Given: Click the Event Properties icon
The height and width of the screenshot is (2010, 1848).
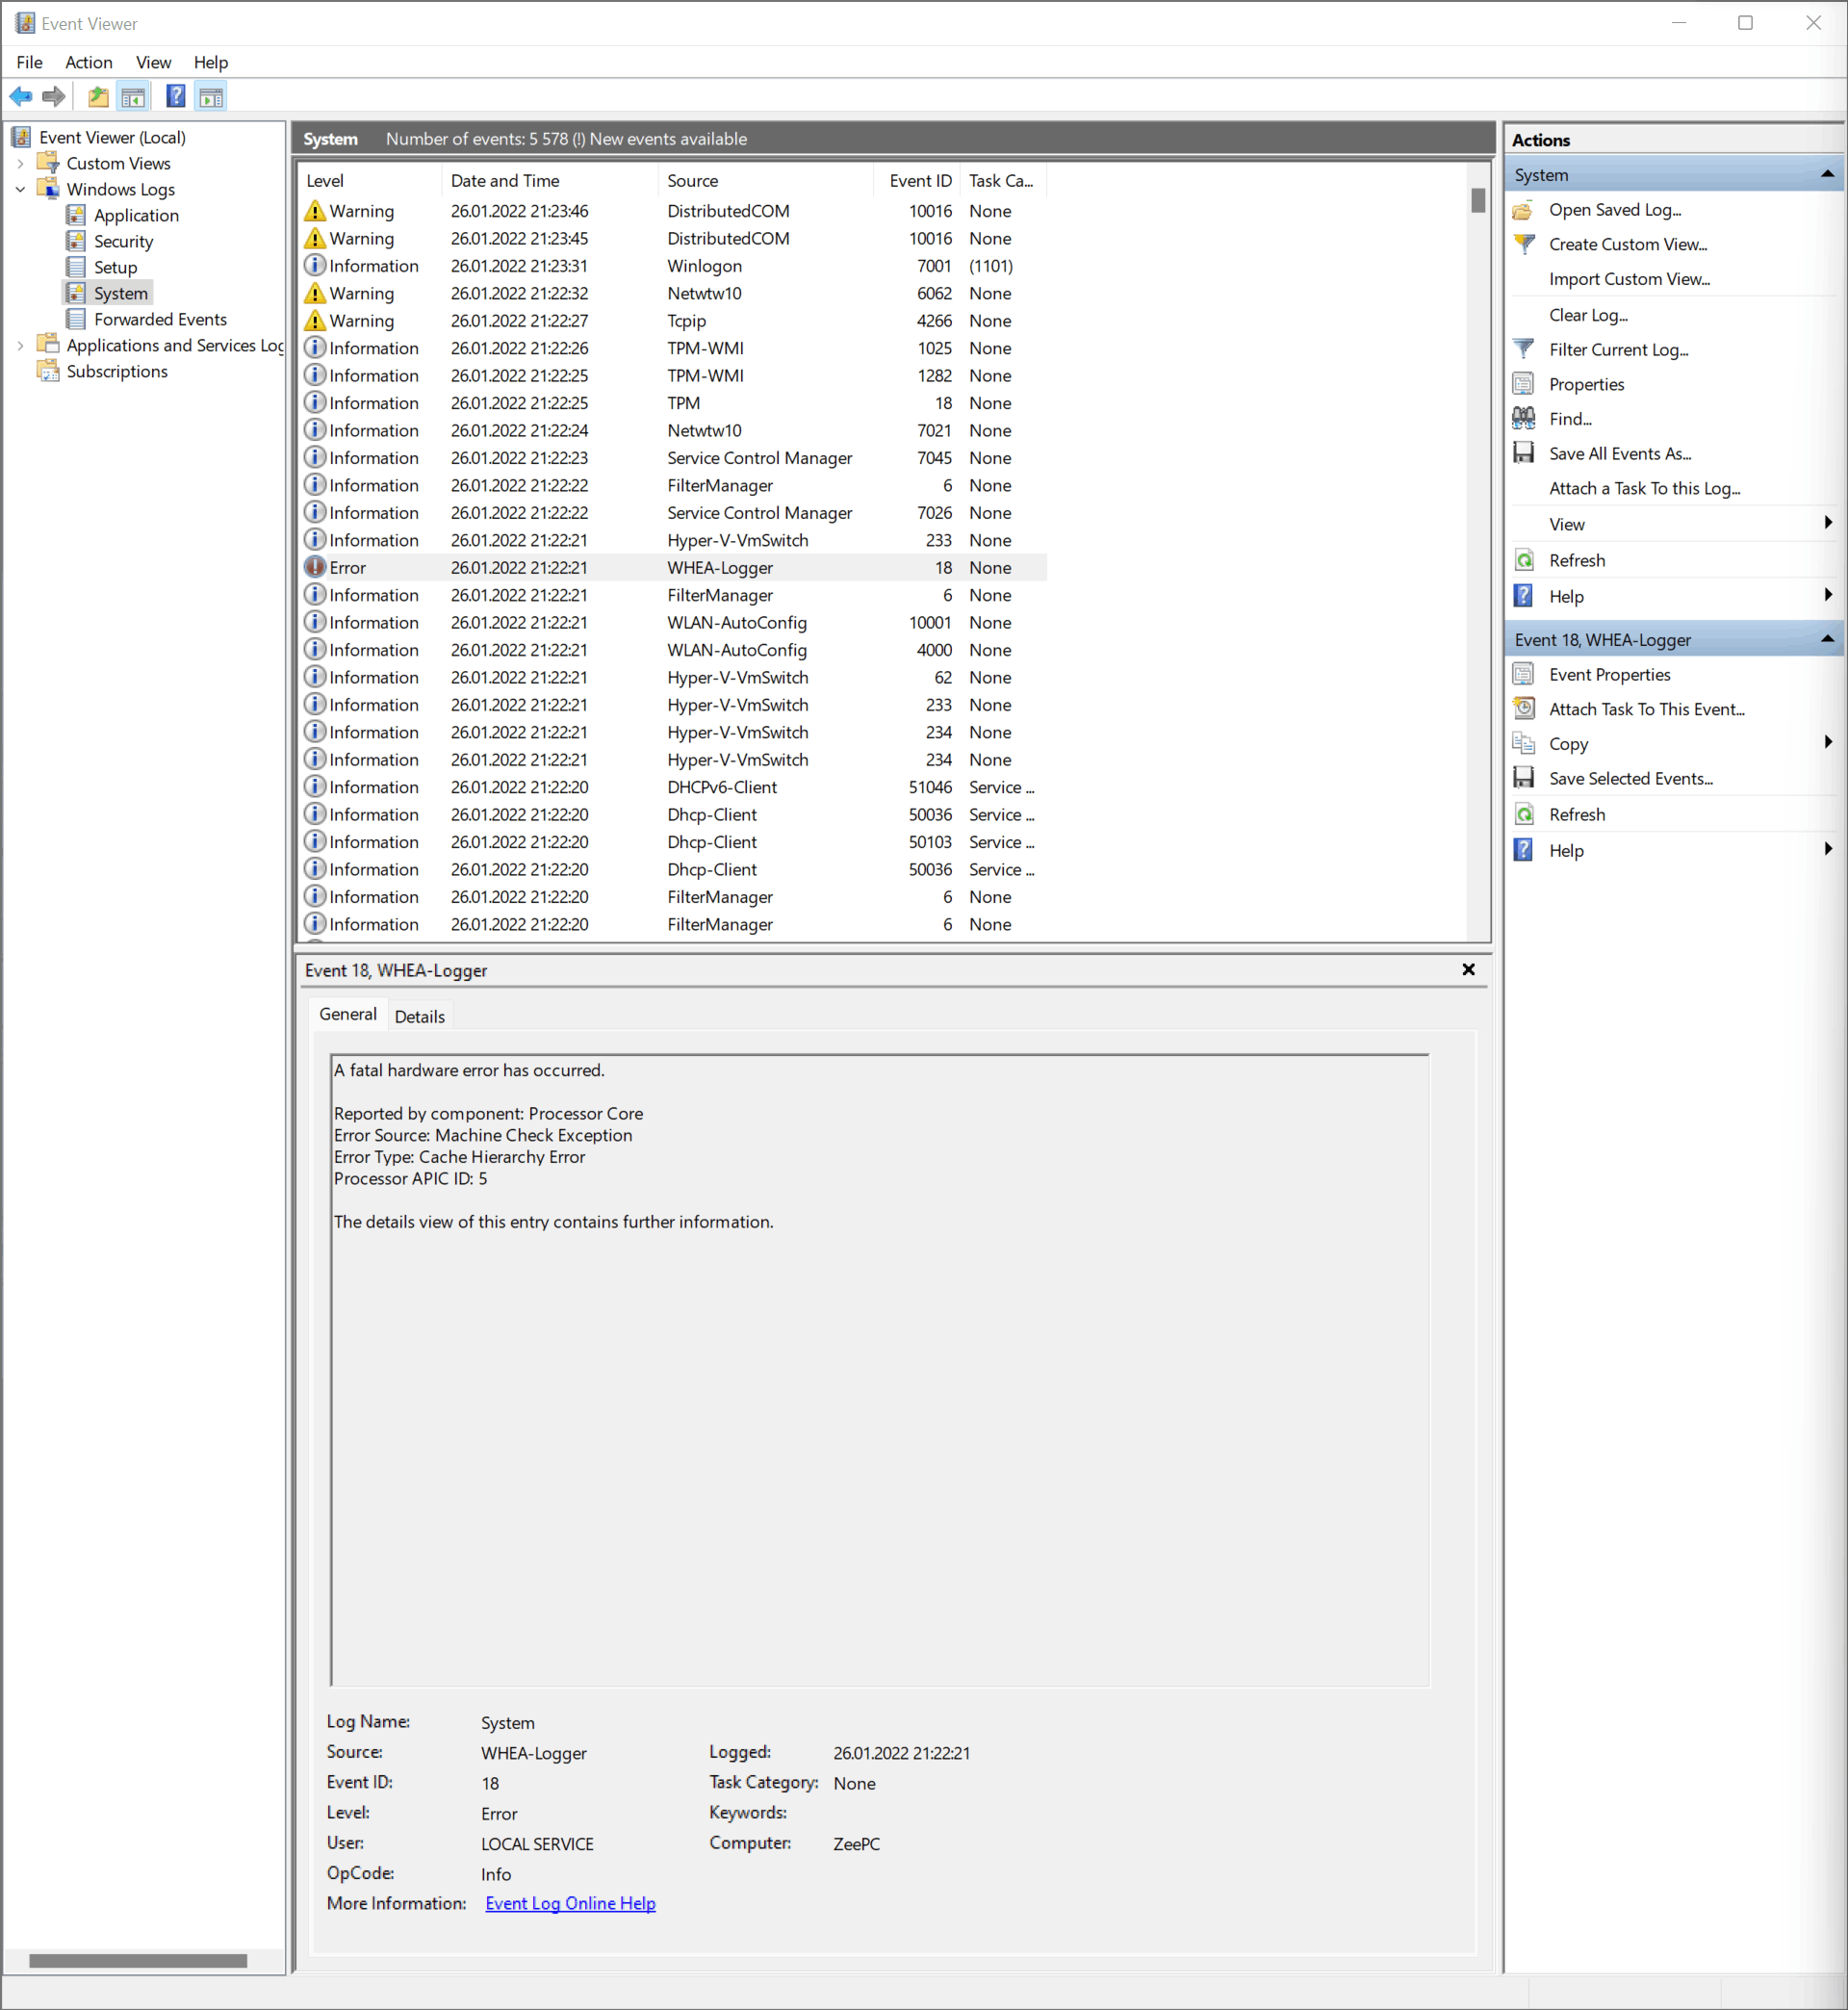Looking at the screenshot, I should coord(1523,674).
